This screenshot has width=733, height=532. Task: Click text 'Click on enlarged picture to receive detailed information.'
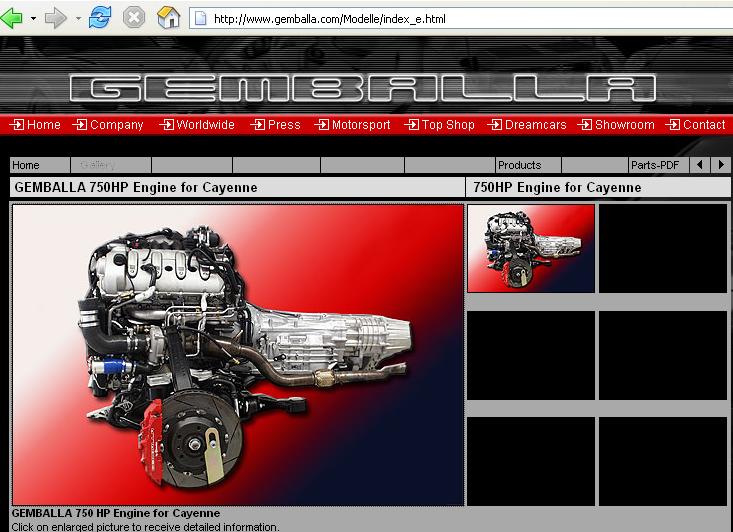tap(145, 527)
